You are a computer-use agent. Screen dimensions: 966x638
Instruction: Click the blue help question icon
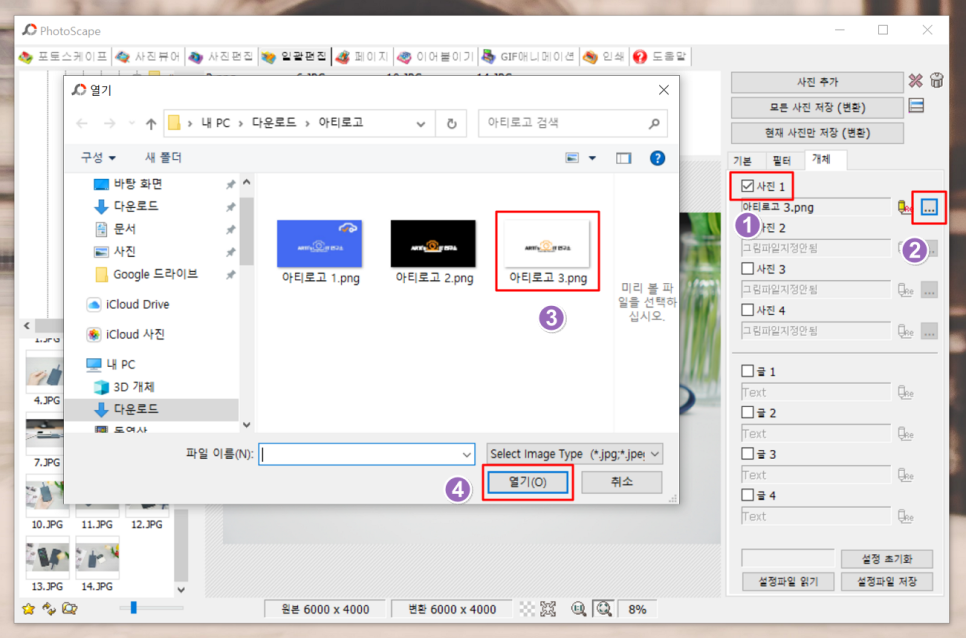click(x=657, y=158)
